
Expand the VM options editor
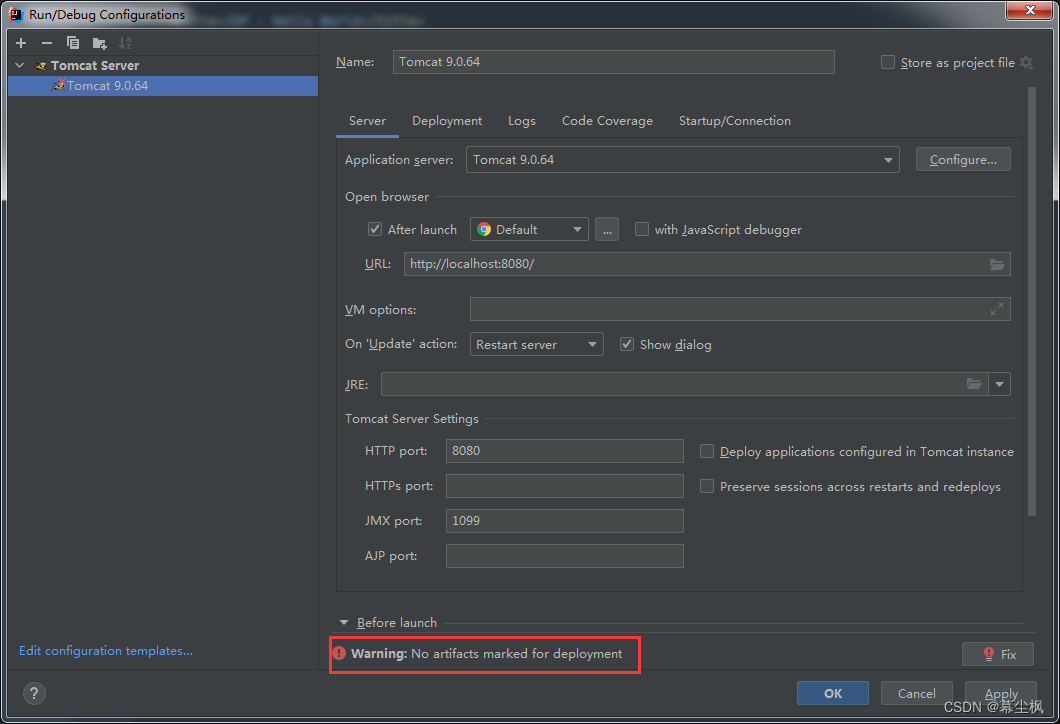pyautogui.click(x=996, y=309)
